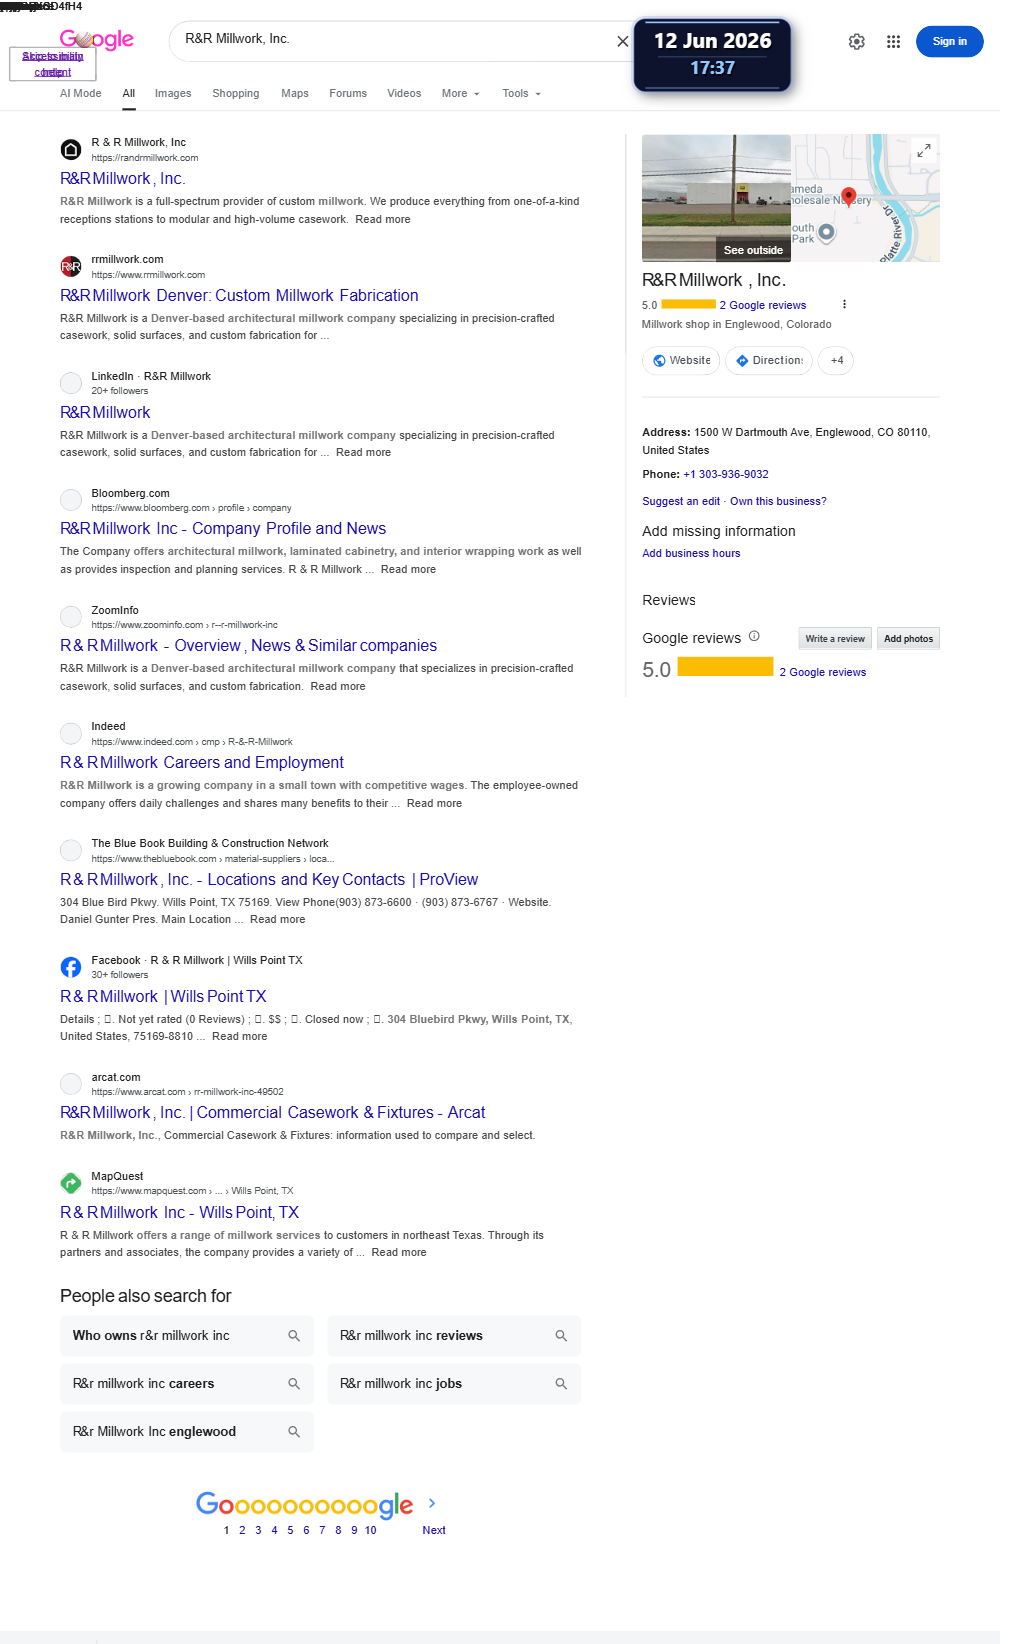Expand the More search filters dropdown
Viewport: 1012px width, 1644px height.
click(461, 93)
